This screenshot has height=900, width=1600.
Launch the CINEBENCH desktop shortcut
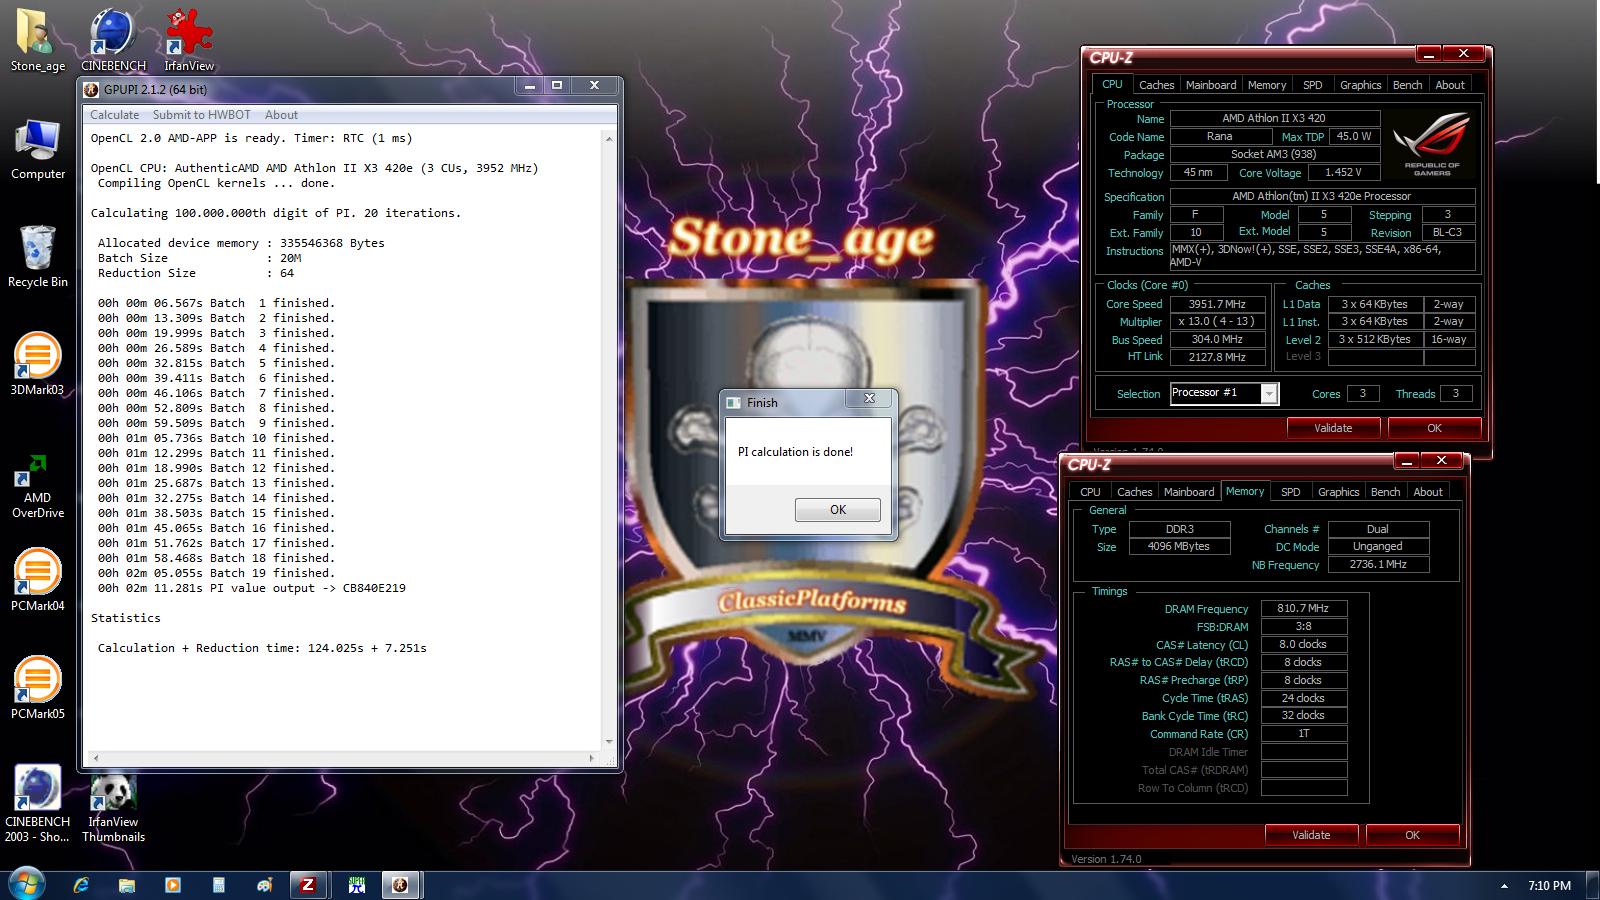point(113,40)
